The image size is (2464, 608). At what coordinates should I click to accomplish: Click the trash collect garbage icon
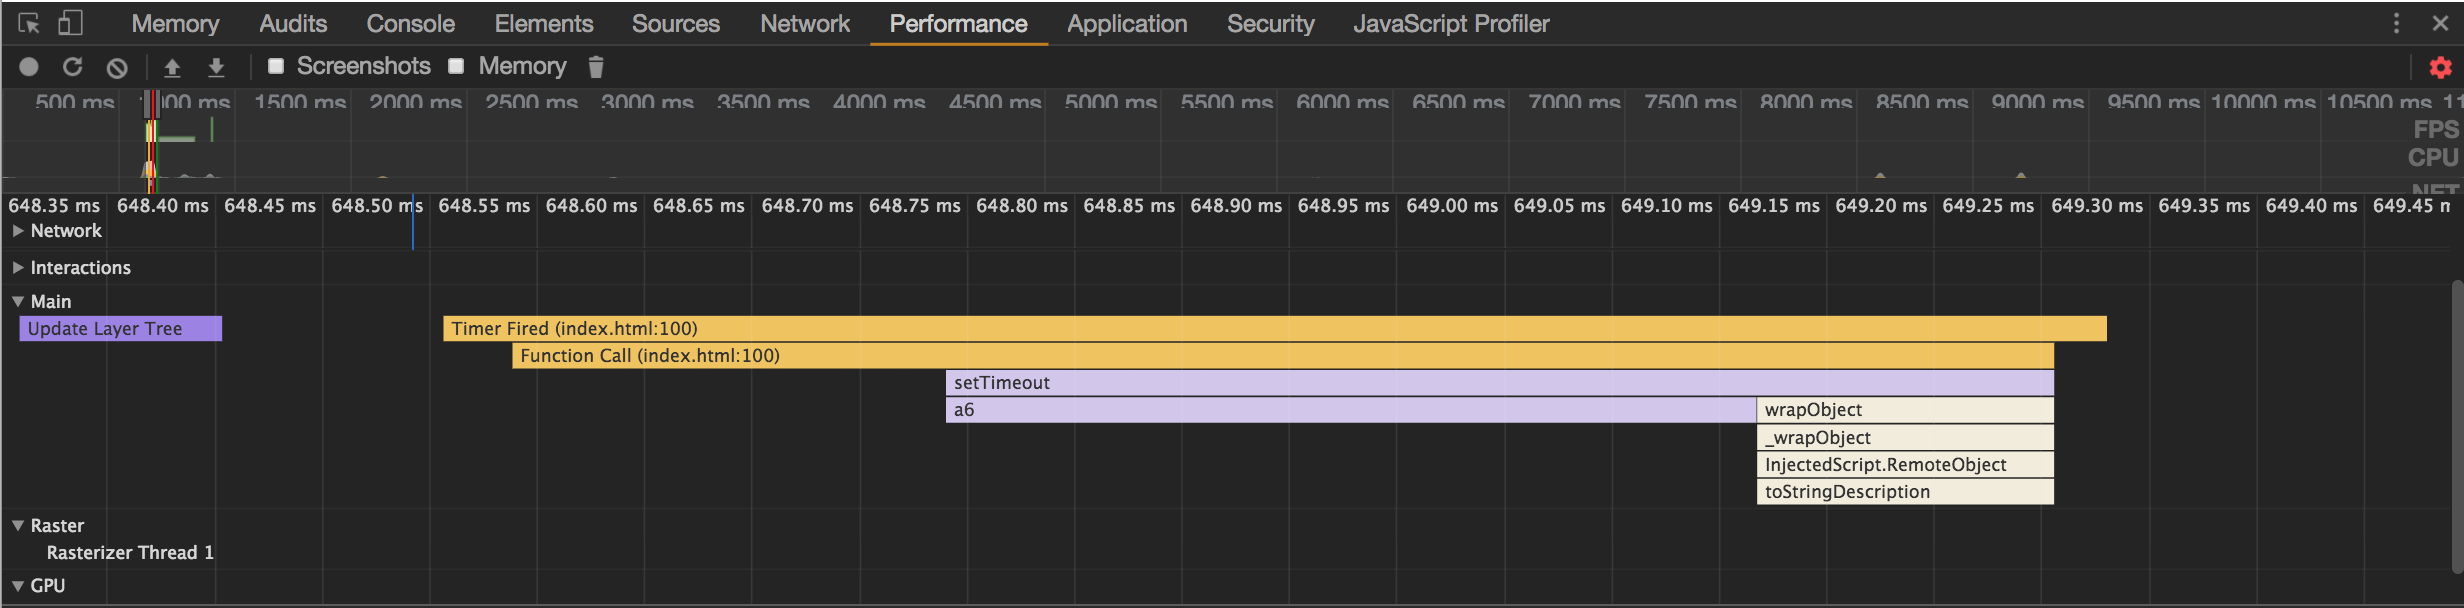pyautogui.click(x=596, y=67)
